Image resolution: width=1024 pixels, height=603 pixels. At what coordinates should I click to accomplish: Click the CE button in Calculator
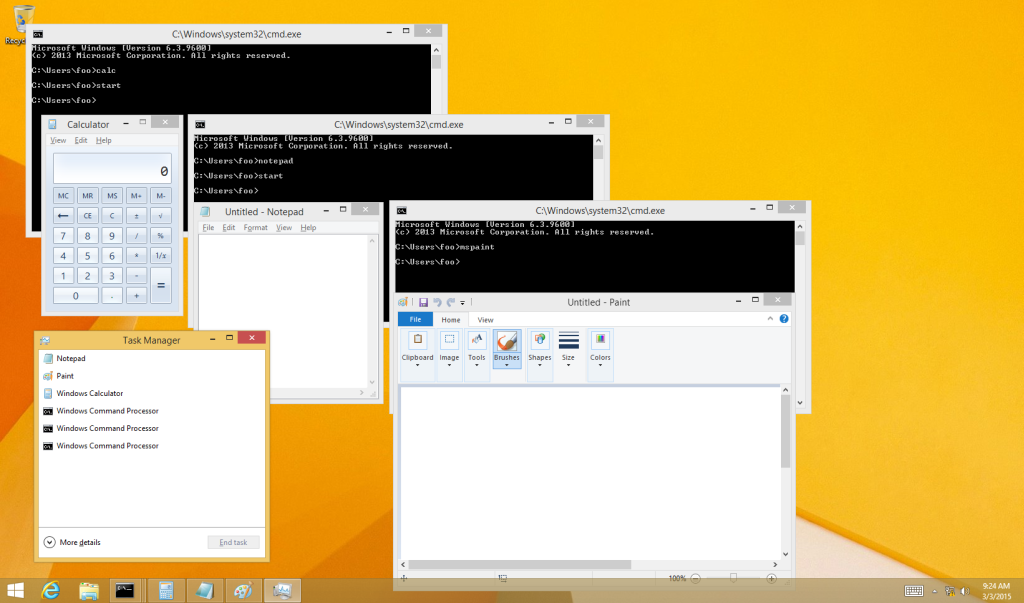[x=88, y=215]
